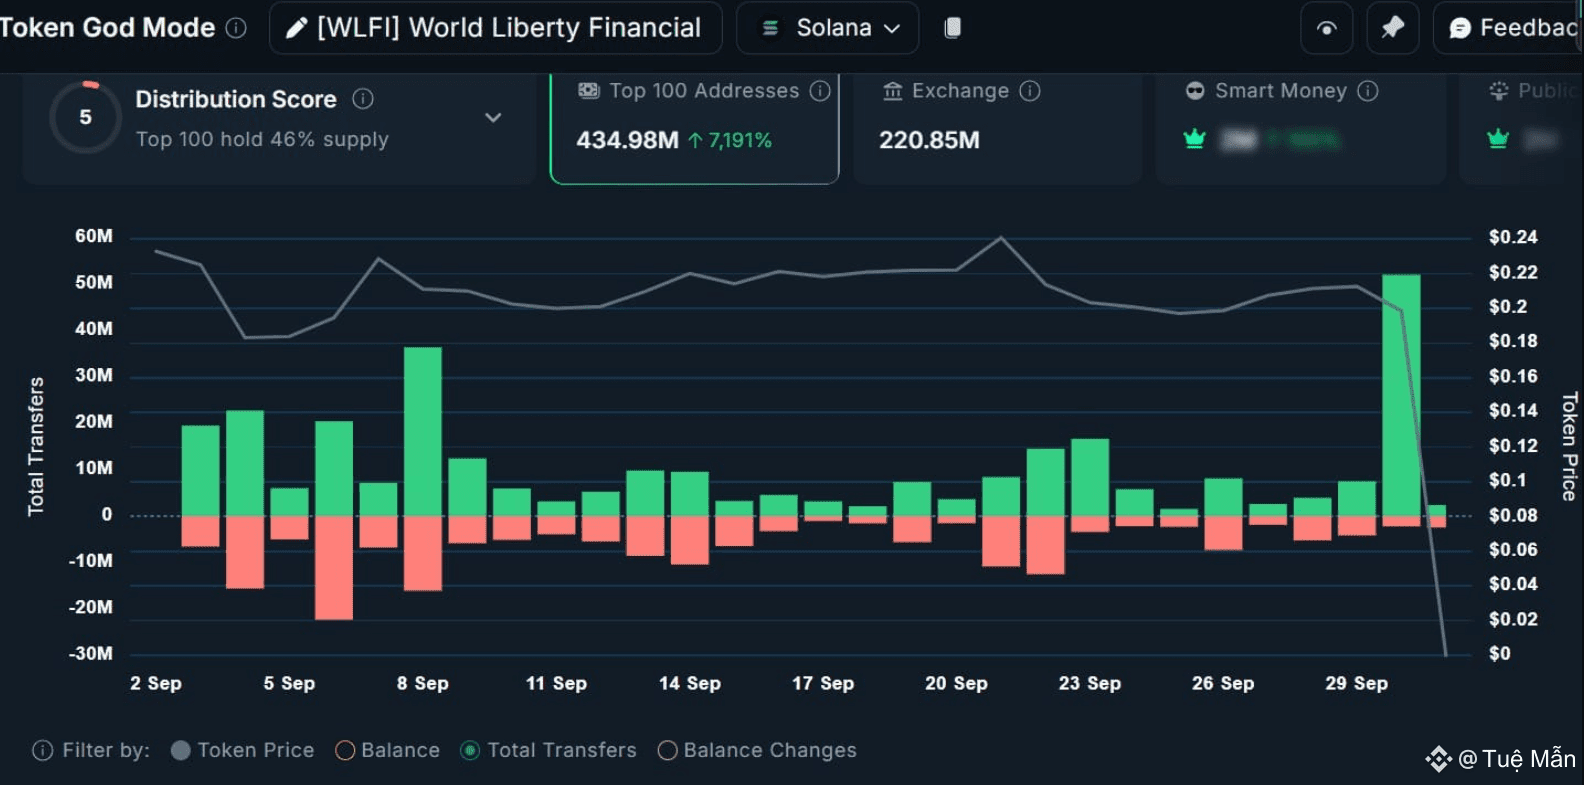Screen dimensions: 1584x785
Task: Toggle the Token Price gray legend swatch
Action: [181, 750]
